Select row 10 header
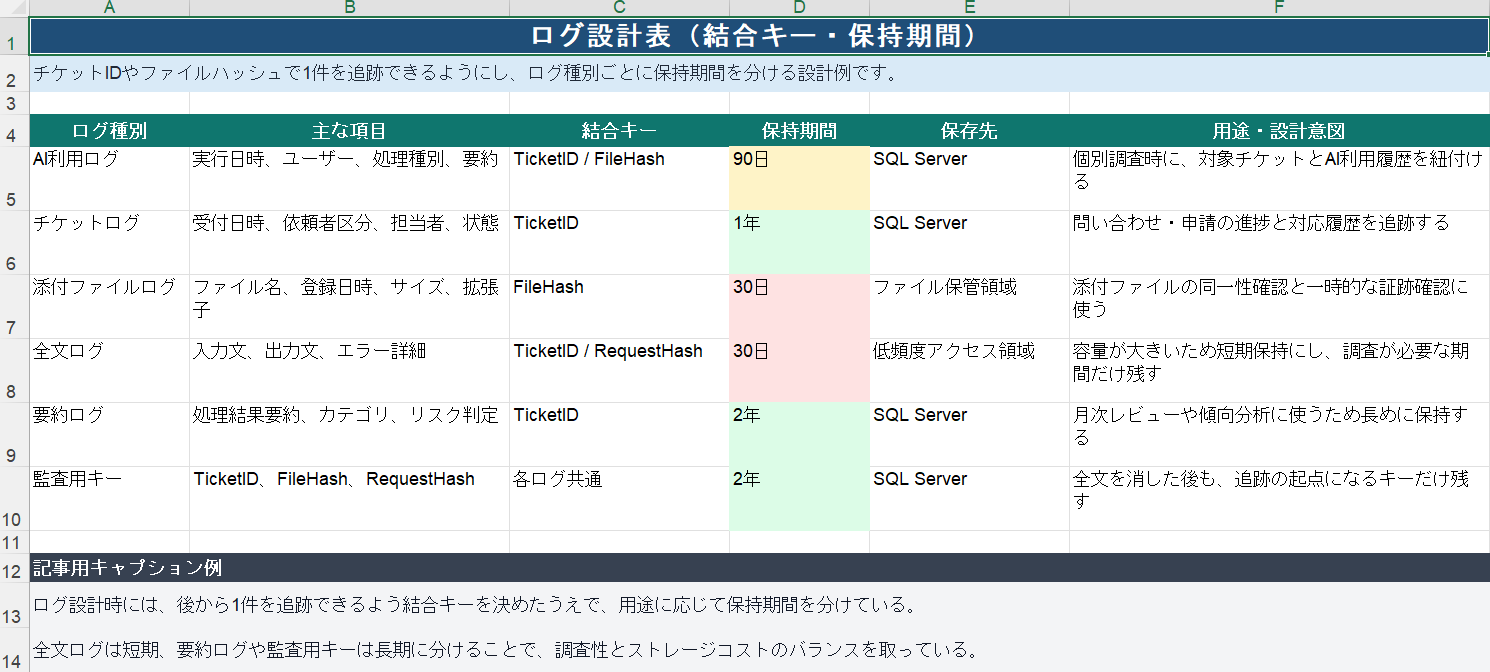Viewport: 1490px width, 672px height. tap(14, 499)
